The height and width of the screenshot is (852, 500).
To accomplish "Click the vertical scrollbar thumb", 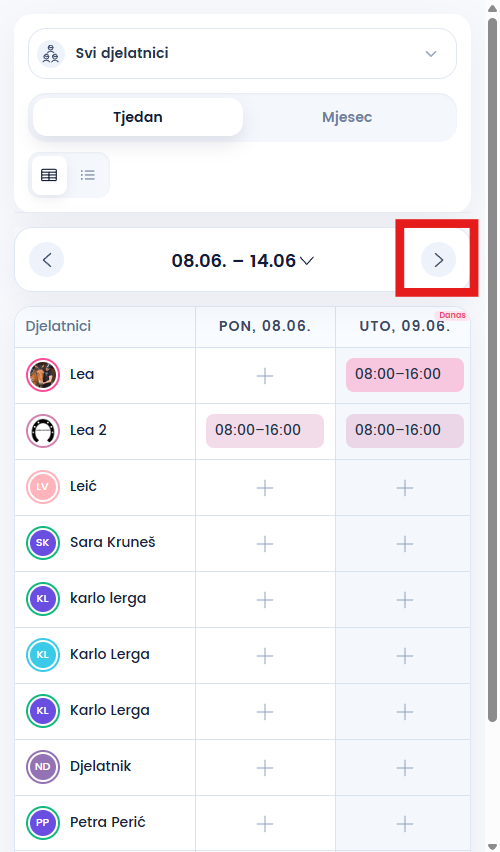I will point(492,369).
